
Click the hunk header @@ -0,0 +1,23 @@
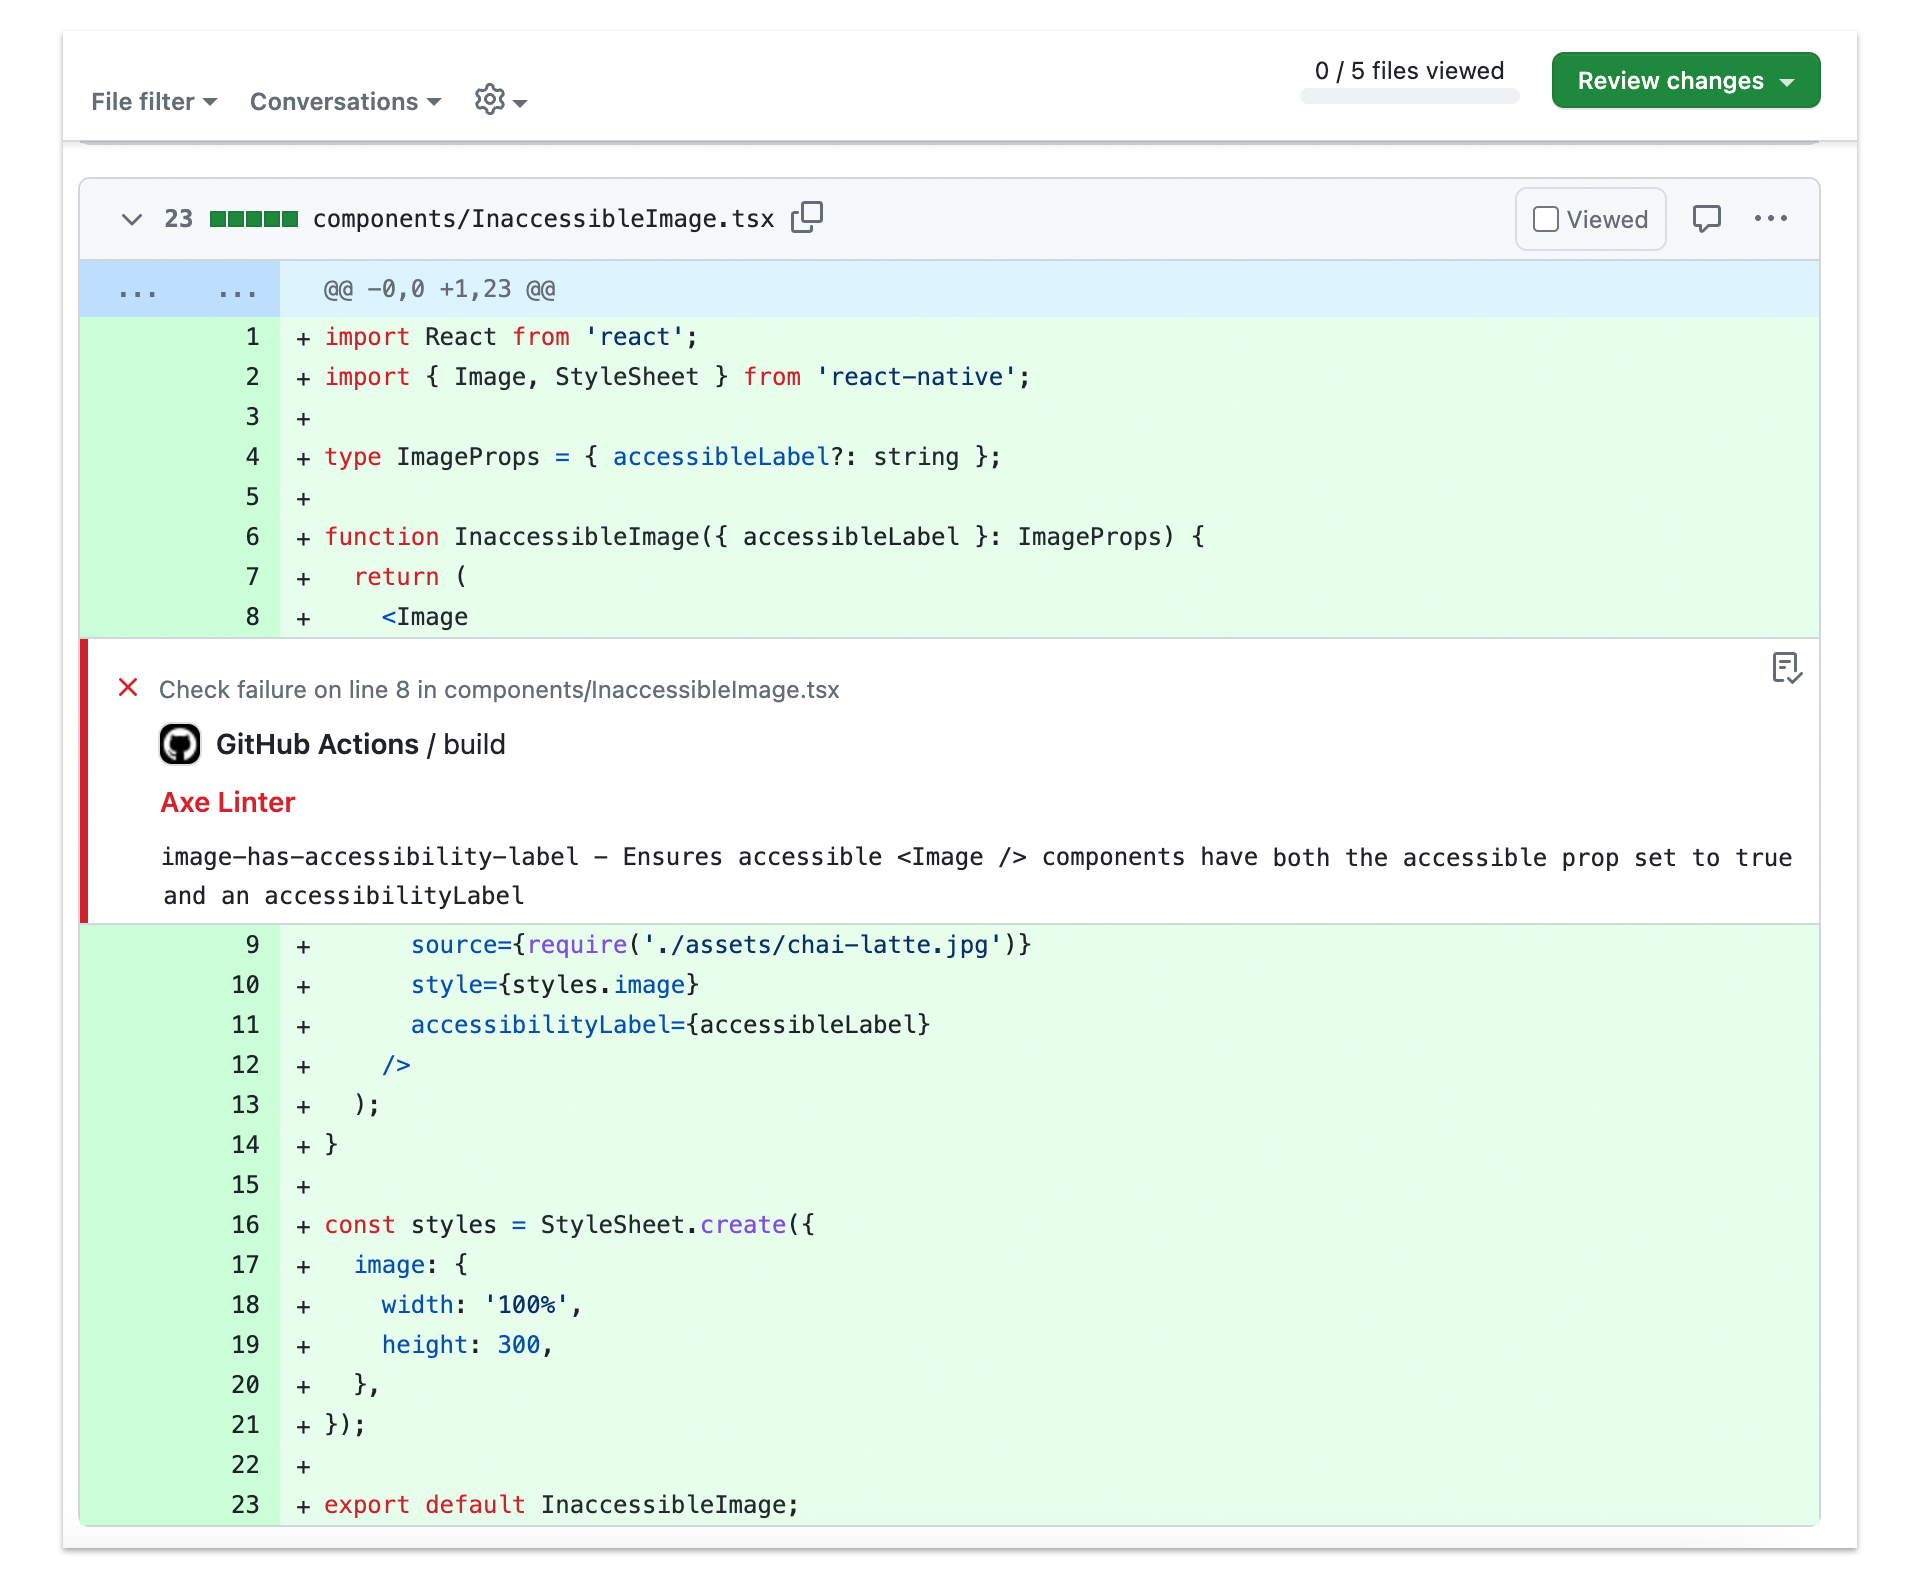tap(439, 289)
